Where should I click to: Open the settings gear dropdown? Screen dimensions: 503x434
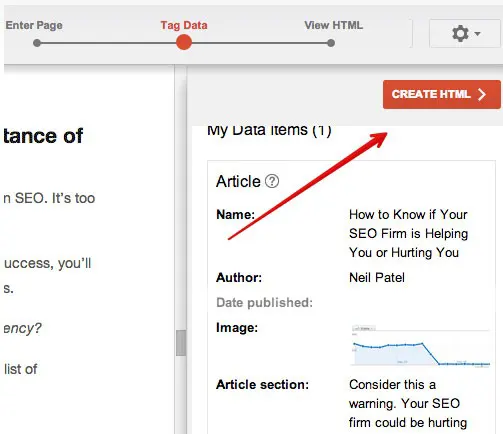click(x=465, y=33)
